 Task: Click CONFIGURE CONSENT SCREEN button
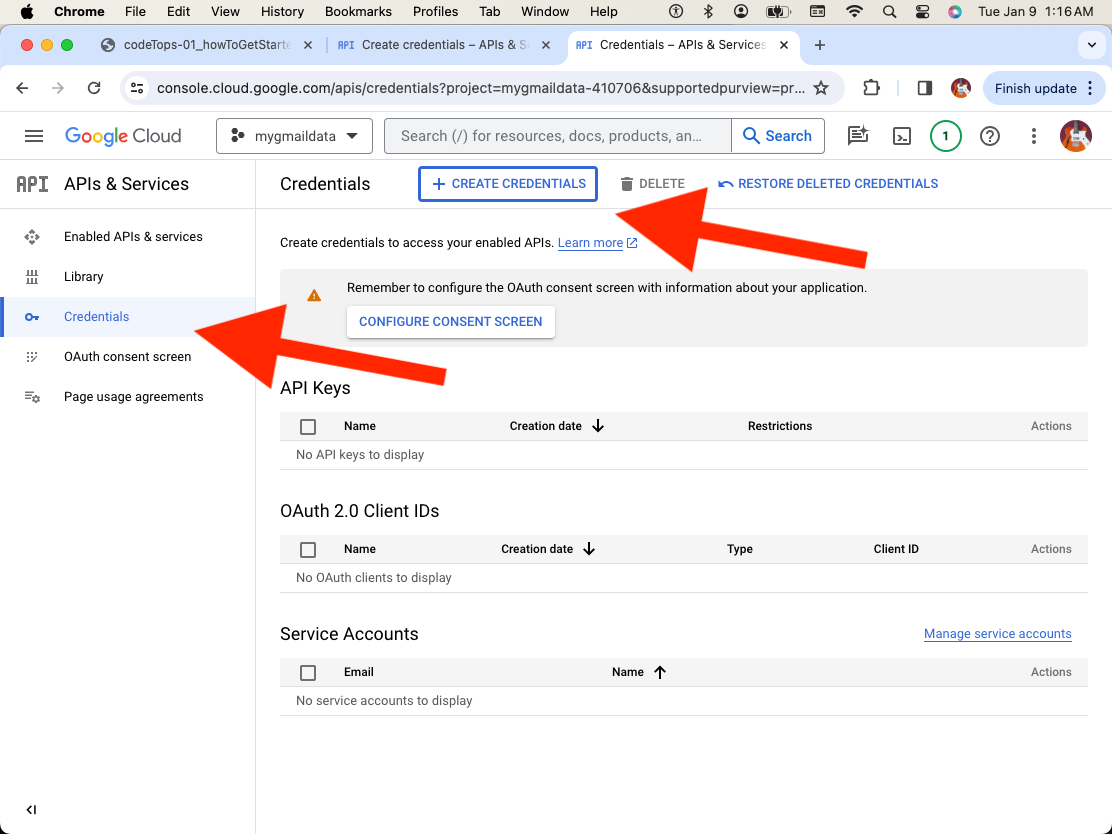tap(450, 321)
